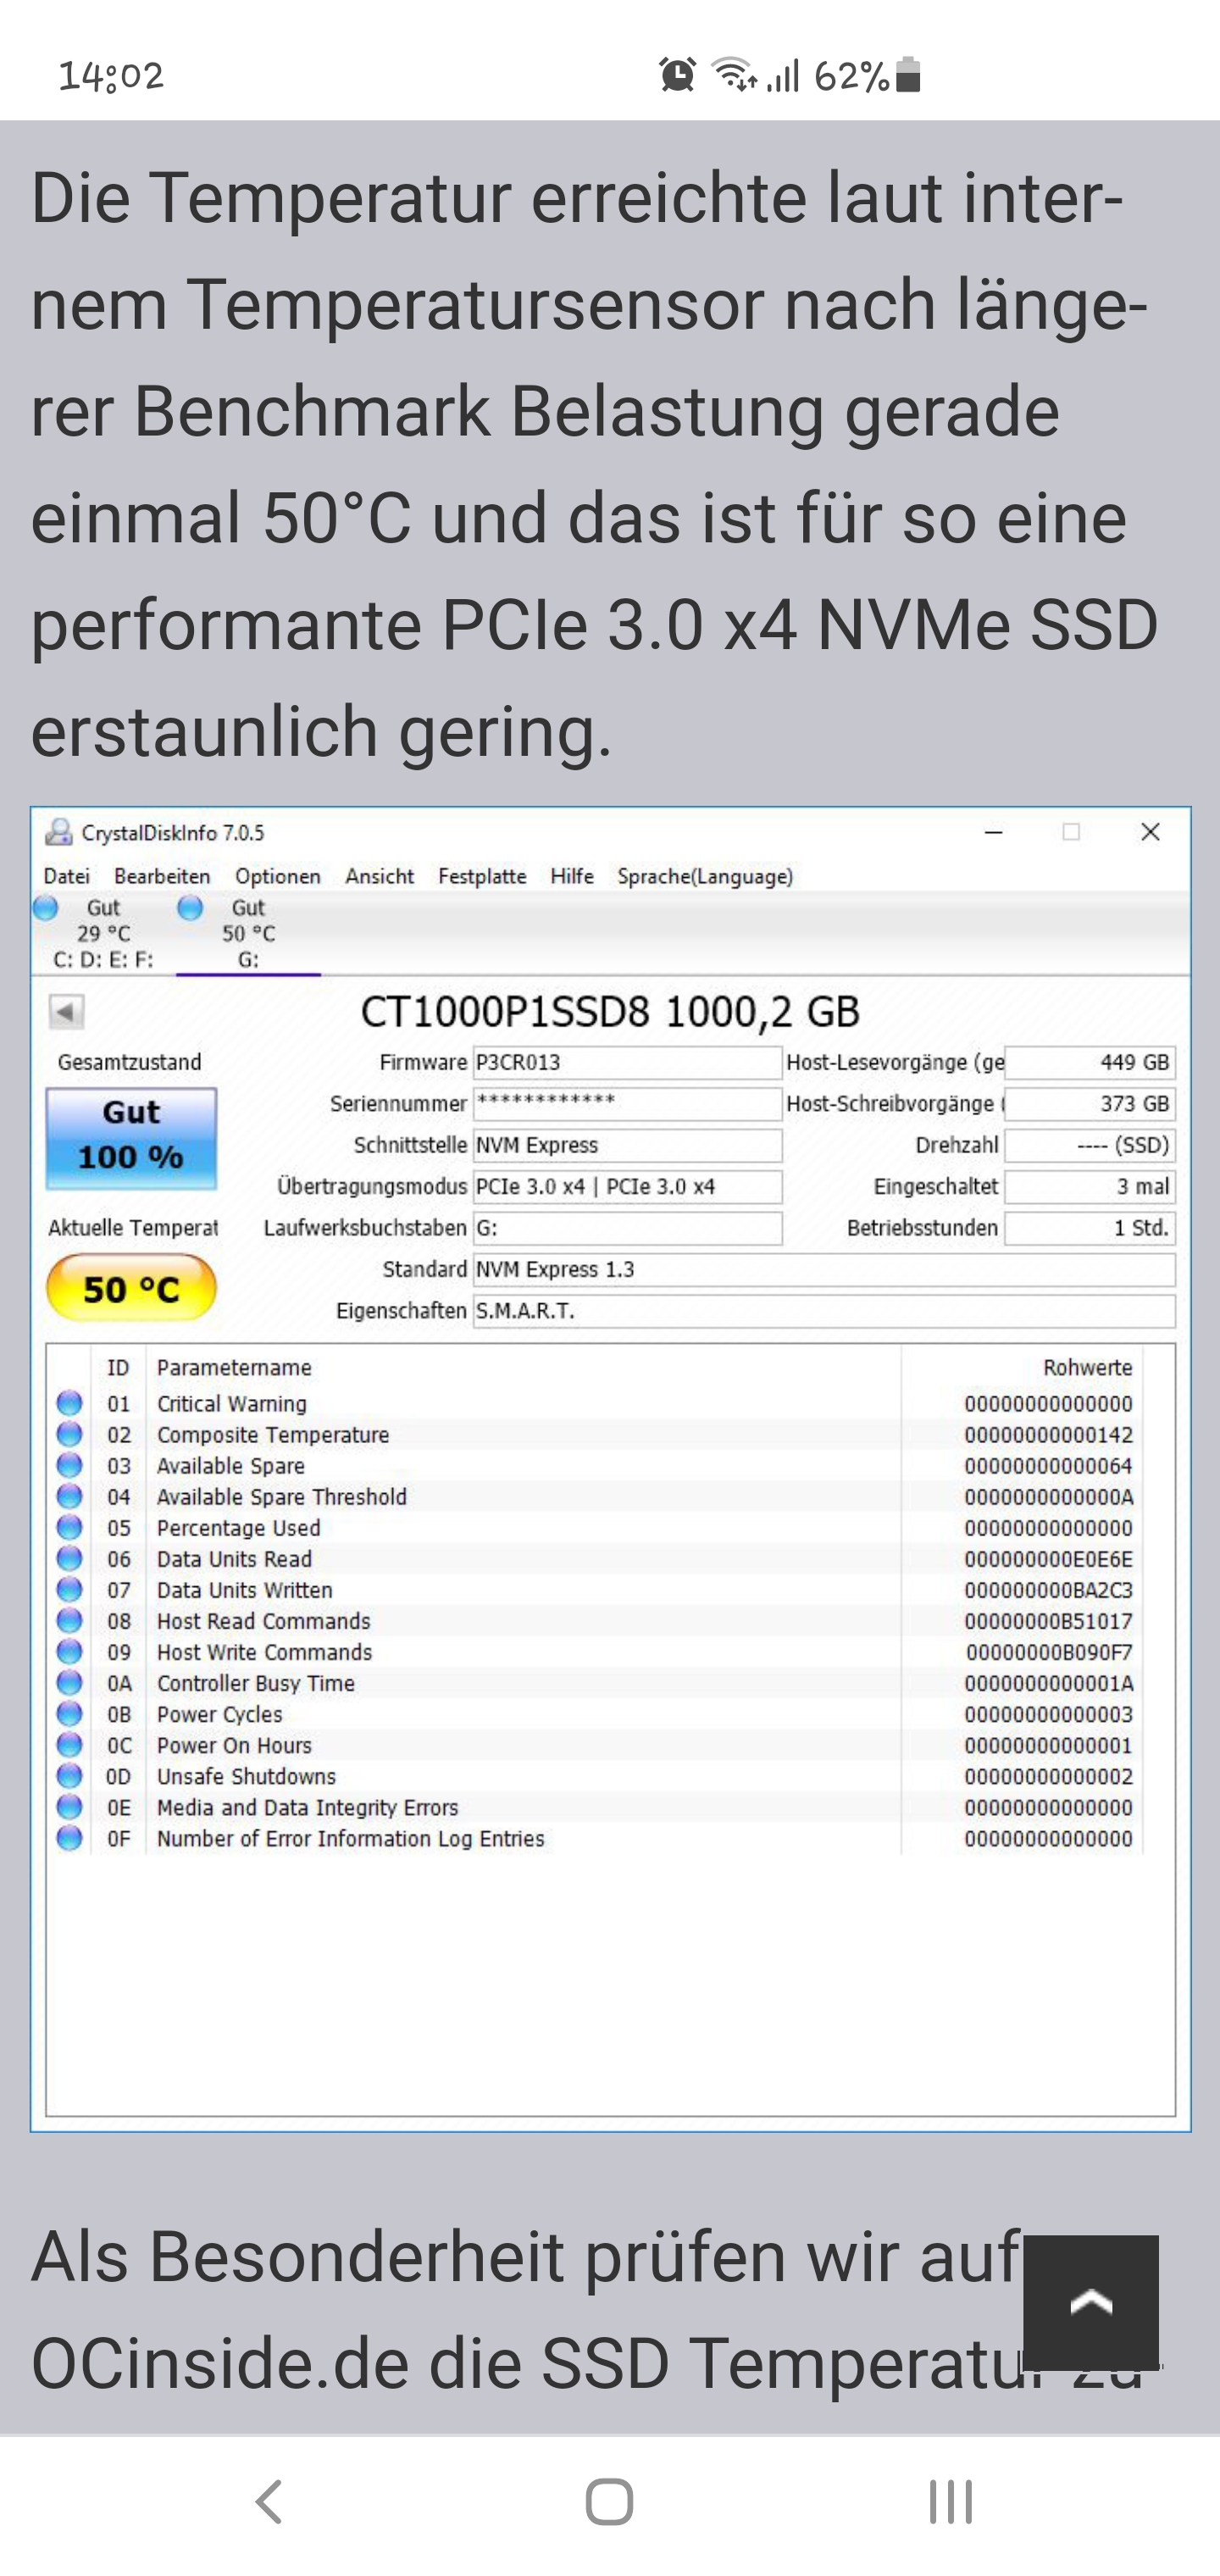Tap the battery icon in status bar

click(908, 75)
